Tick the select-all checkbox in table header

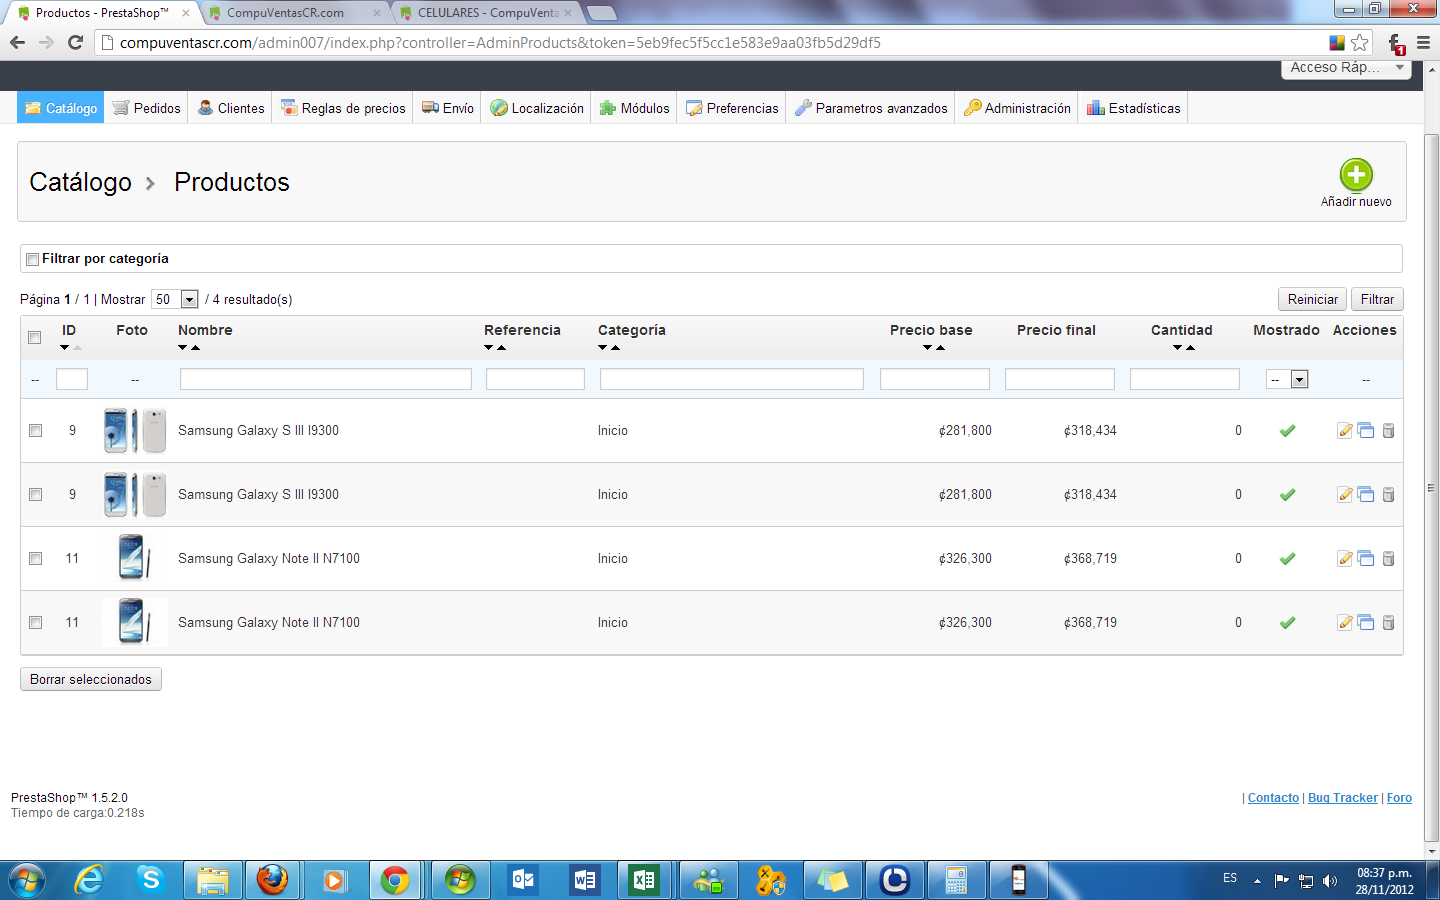coord(35,338)
